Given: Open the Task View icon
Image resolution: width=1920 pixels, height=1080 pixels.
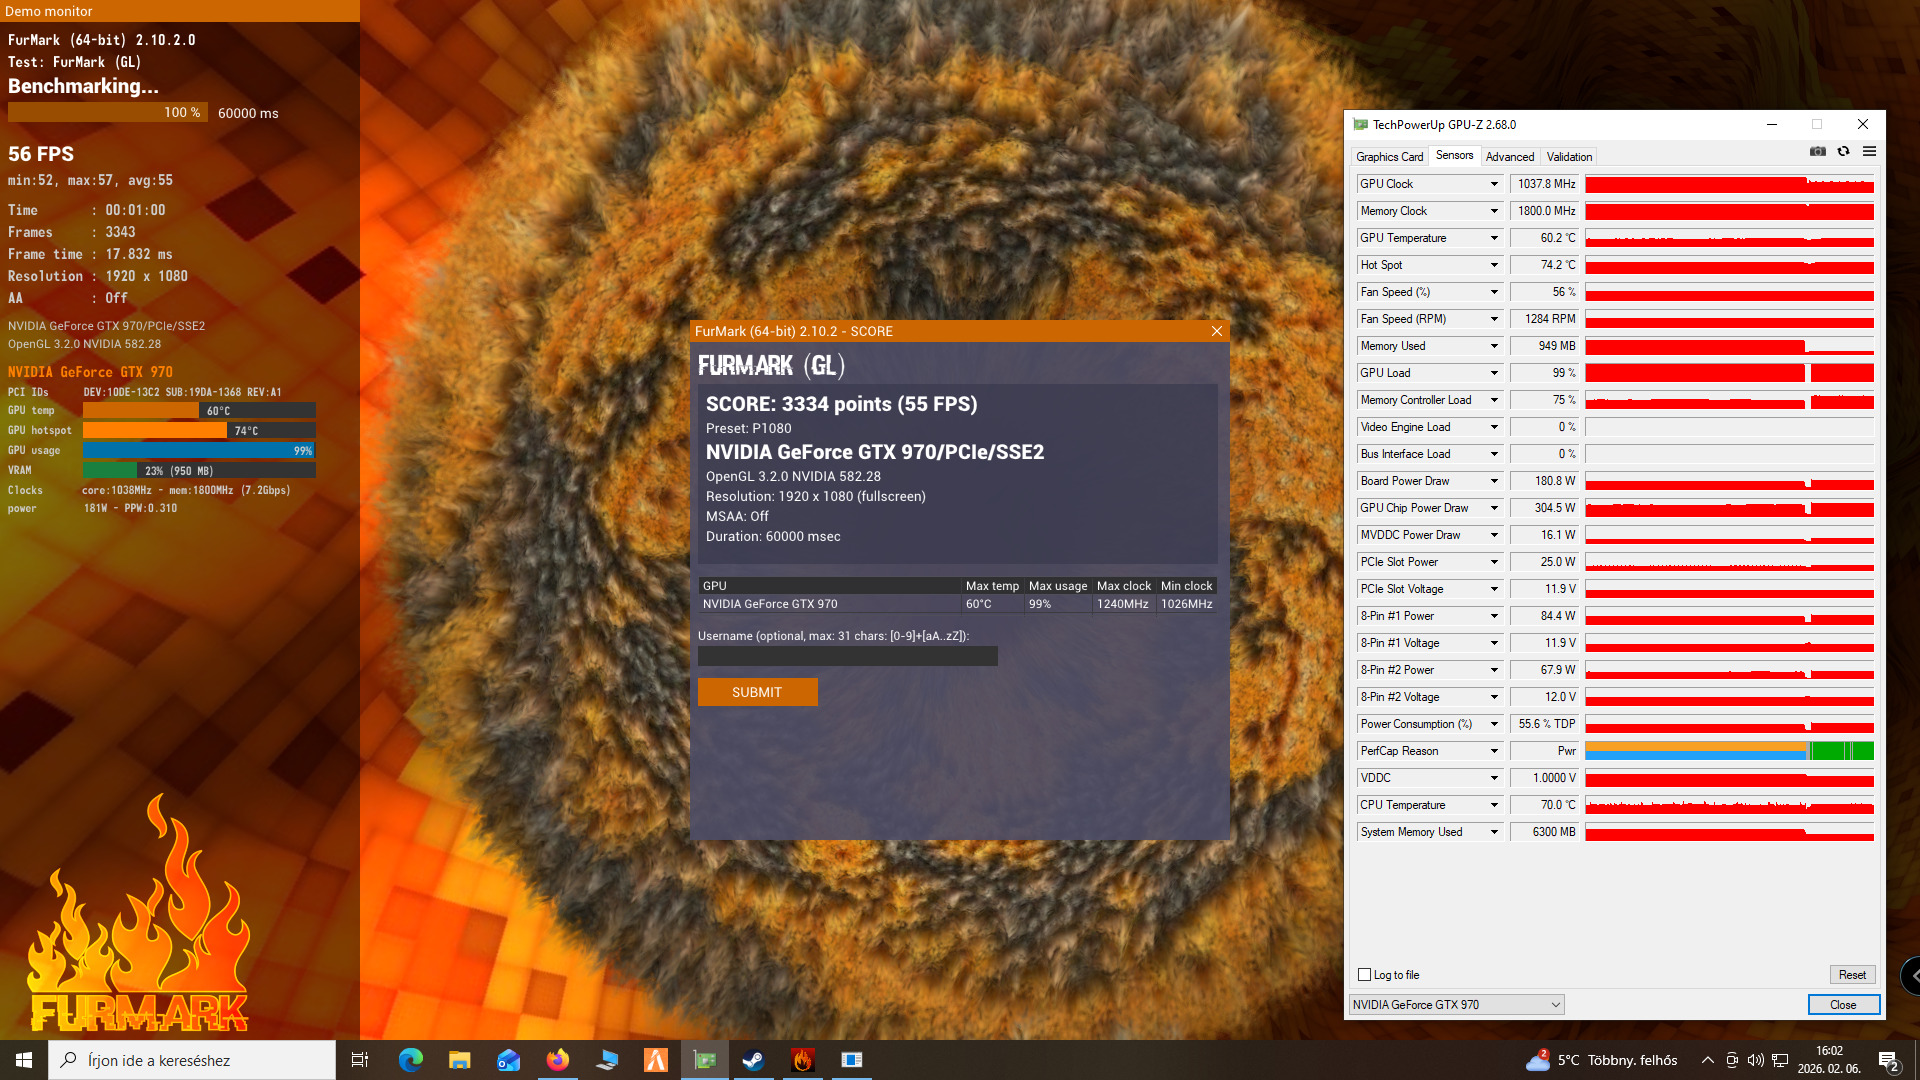Looking at the screenshot, I should (360, 1060).
